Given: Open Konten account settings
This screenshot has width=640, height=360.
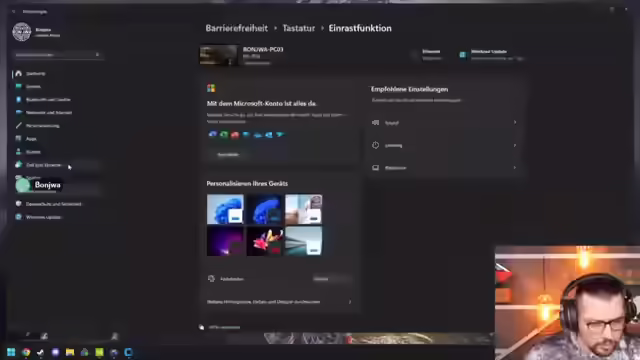Looking at the screenshot, I should tap(28, 152).
